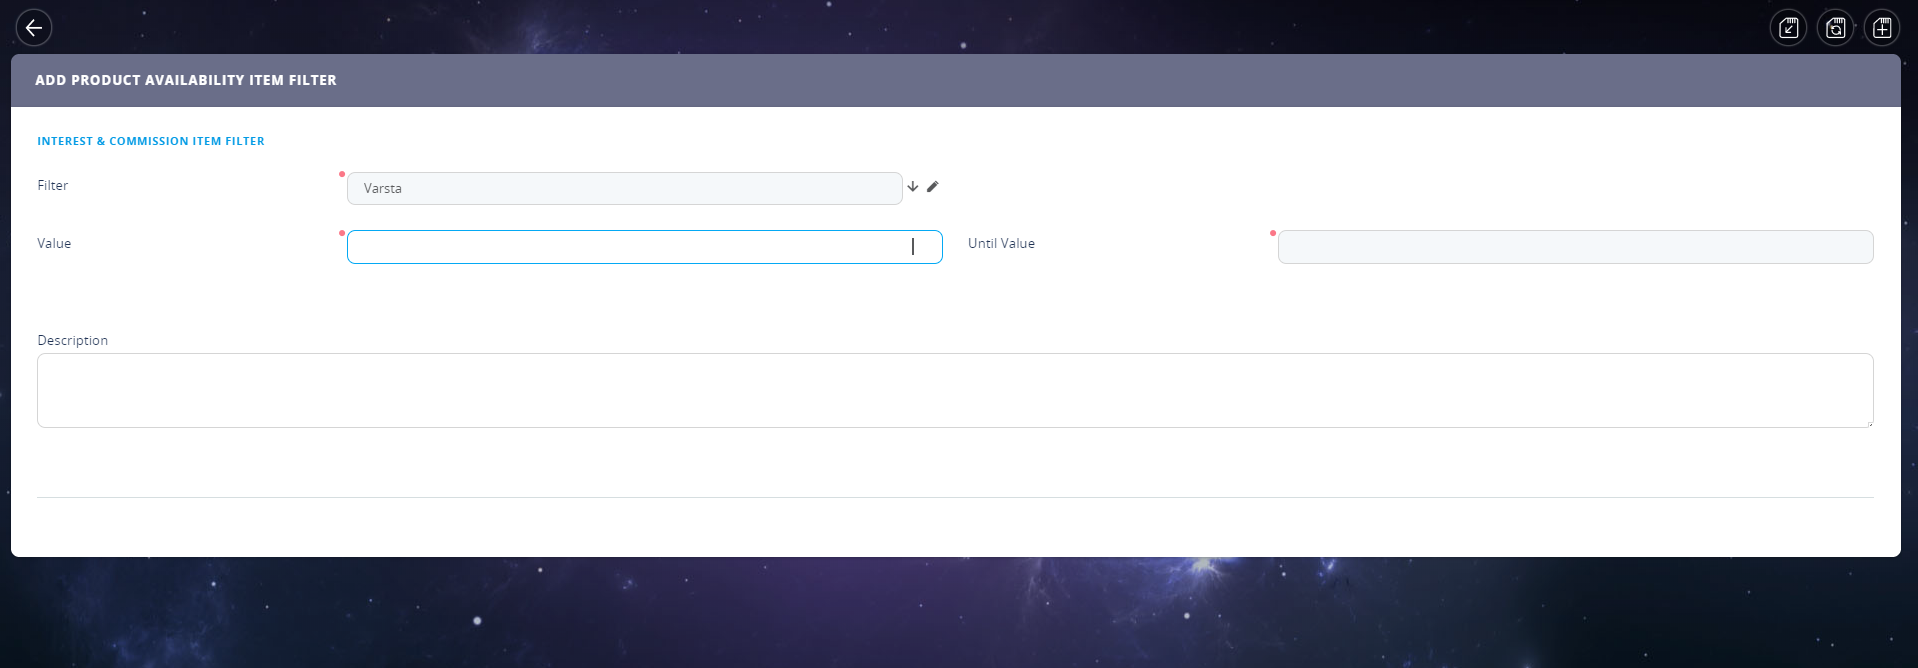Click the Interest & Commission Item Filter heading
Image resolution: width=1918 pixels, height=668 pixels.
point(151,141)
